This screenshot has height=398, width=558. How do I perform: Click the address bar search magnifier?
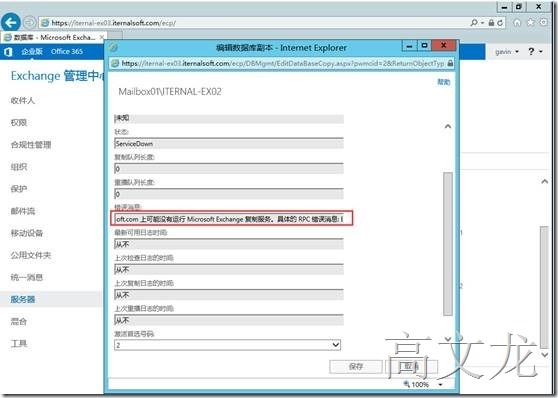click(474, 23)
